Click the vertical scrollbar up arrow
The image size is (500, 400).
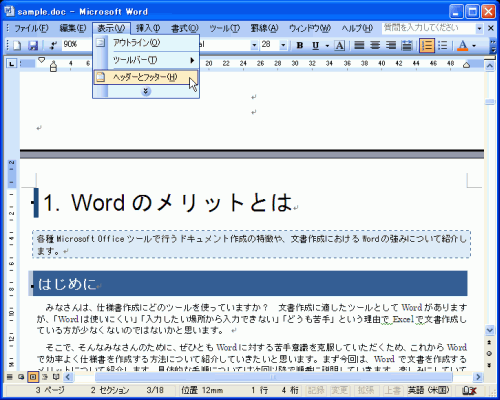click(490, 66)
